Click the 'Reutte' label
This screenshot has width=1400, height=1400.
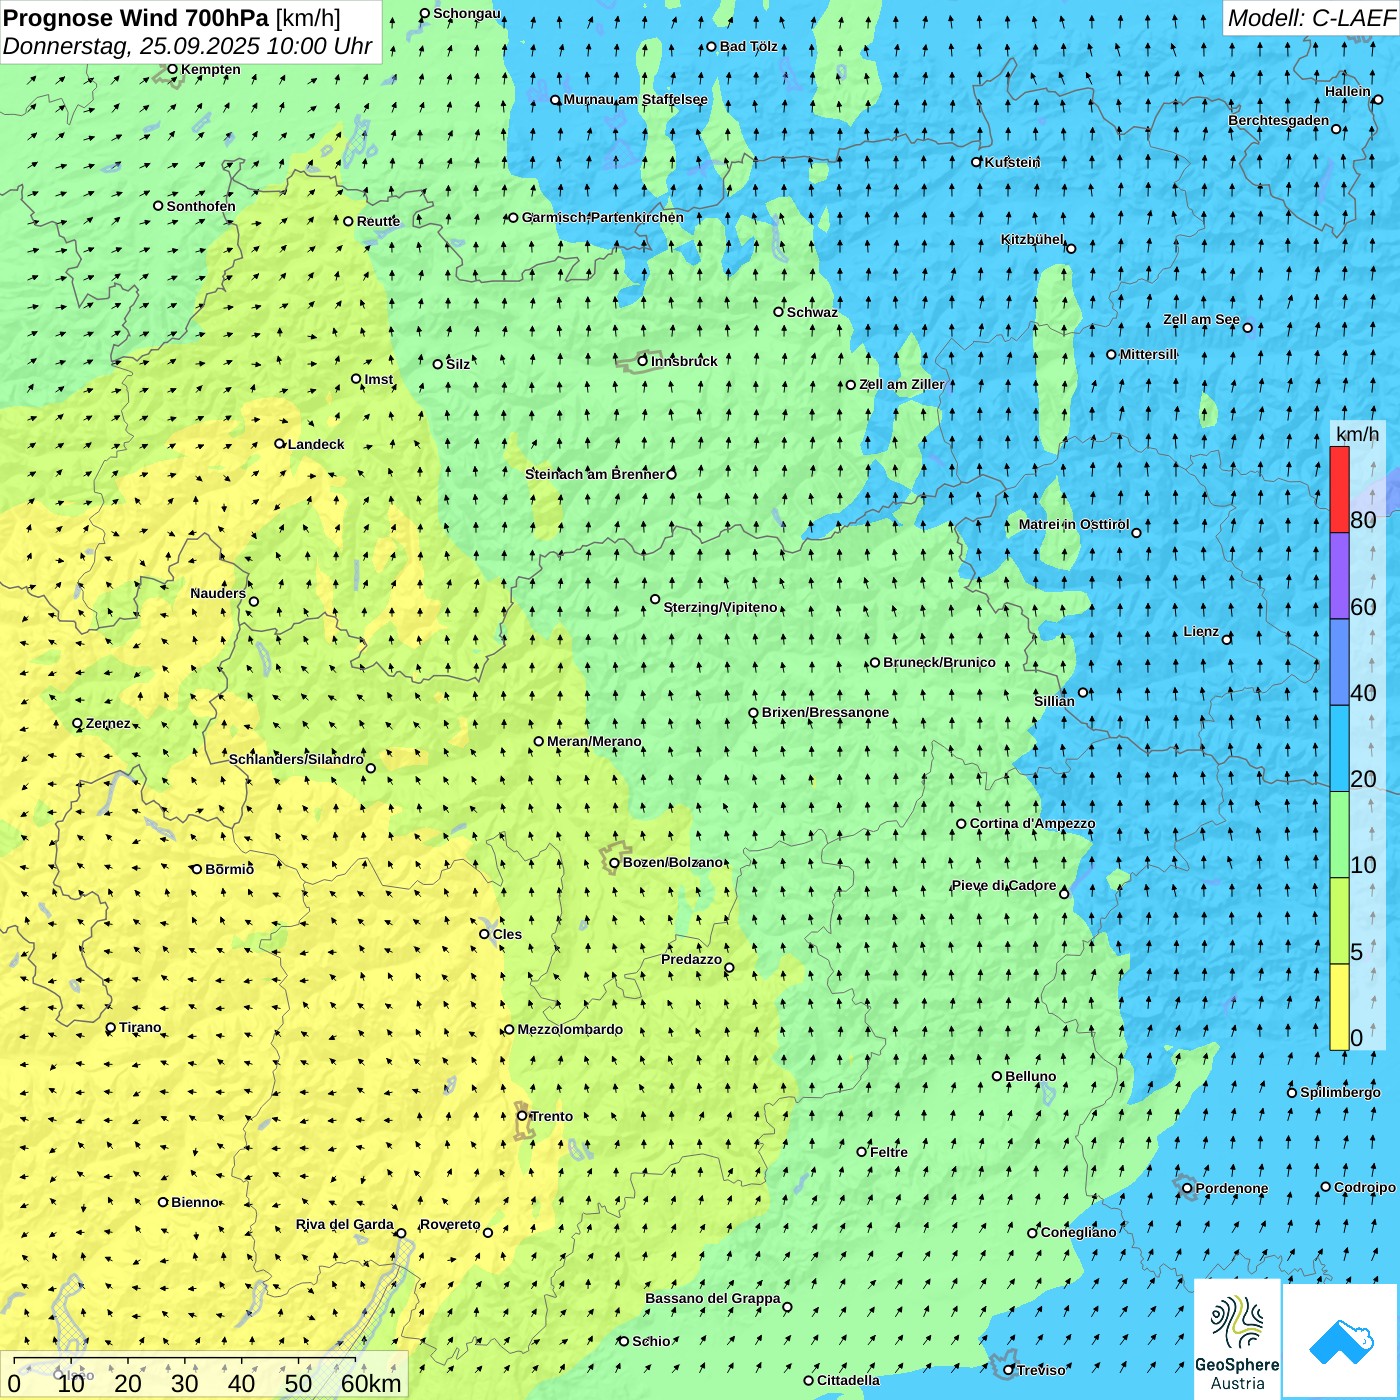pos(378,221)
